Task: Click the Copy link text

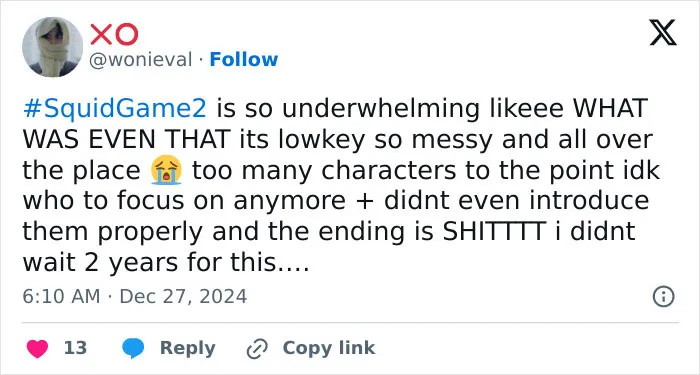Action: point(329,348)
